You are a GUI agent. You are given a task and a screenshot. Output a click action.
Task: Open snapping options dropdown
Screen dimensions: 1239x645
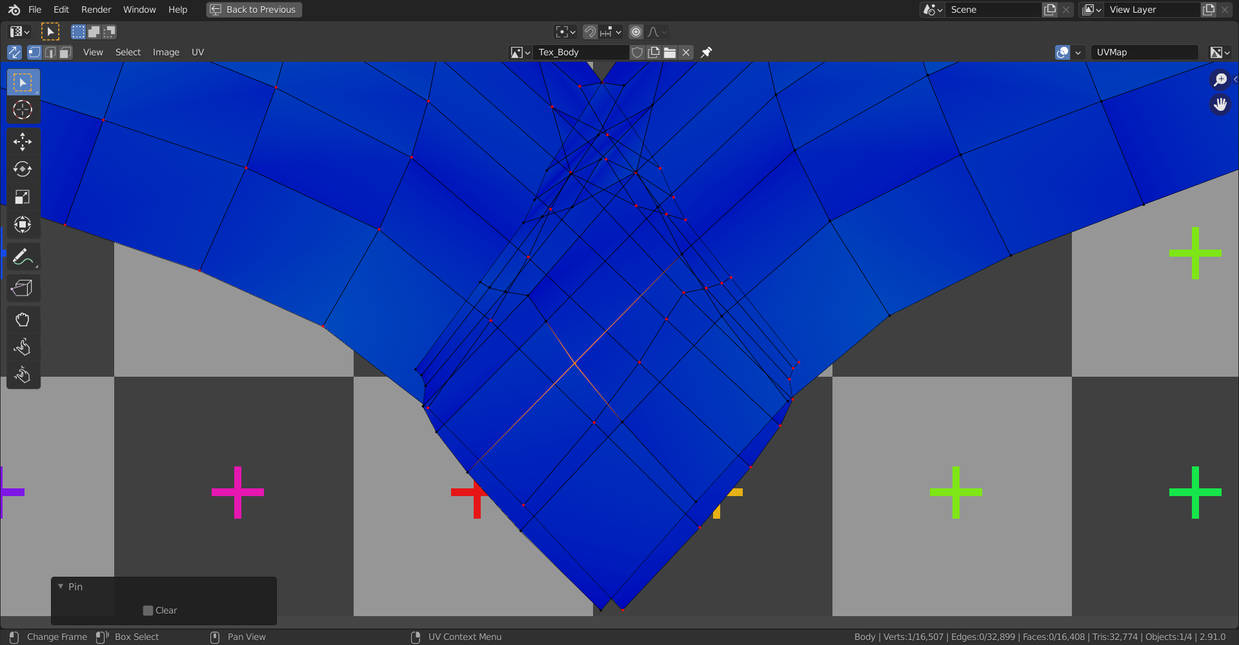point(611,32)
